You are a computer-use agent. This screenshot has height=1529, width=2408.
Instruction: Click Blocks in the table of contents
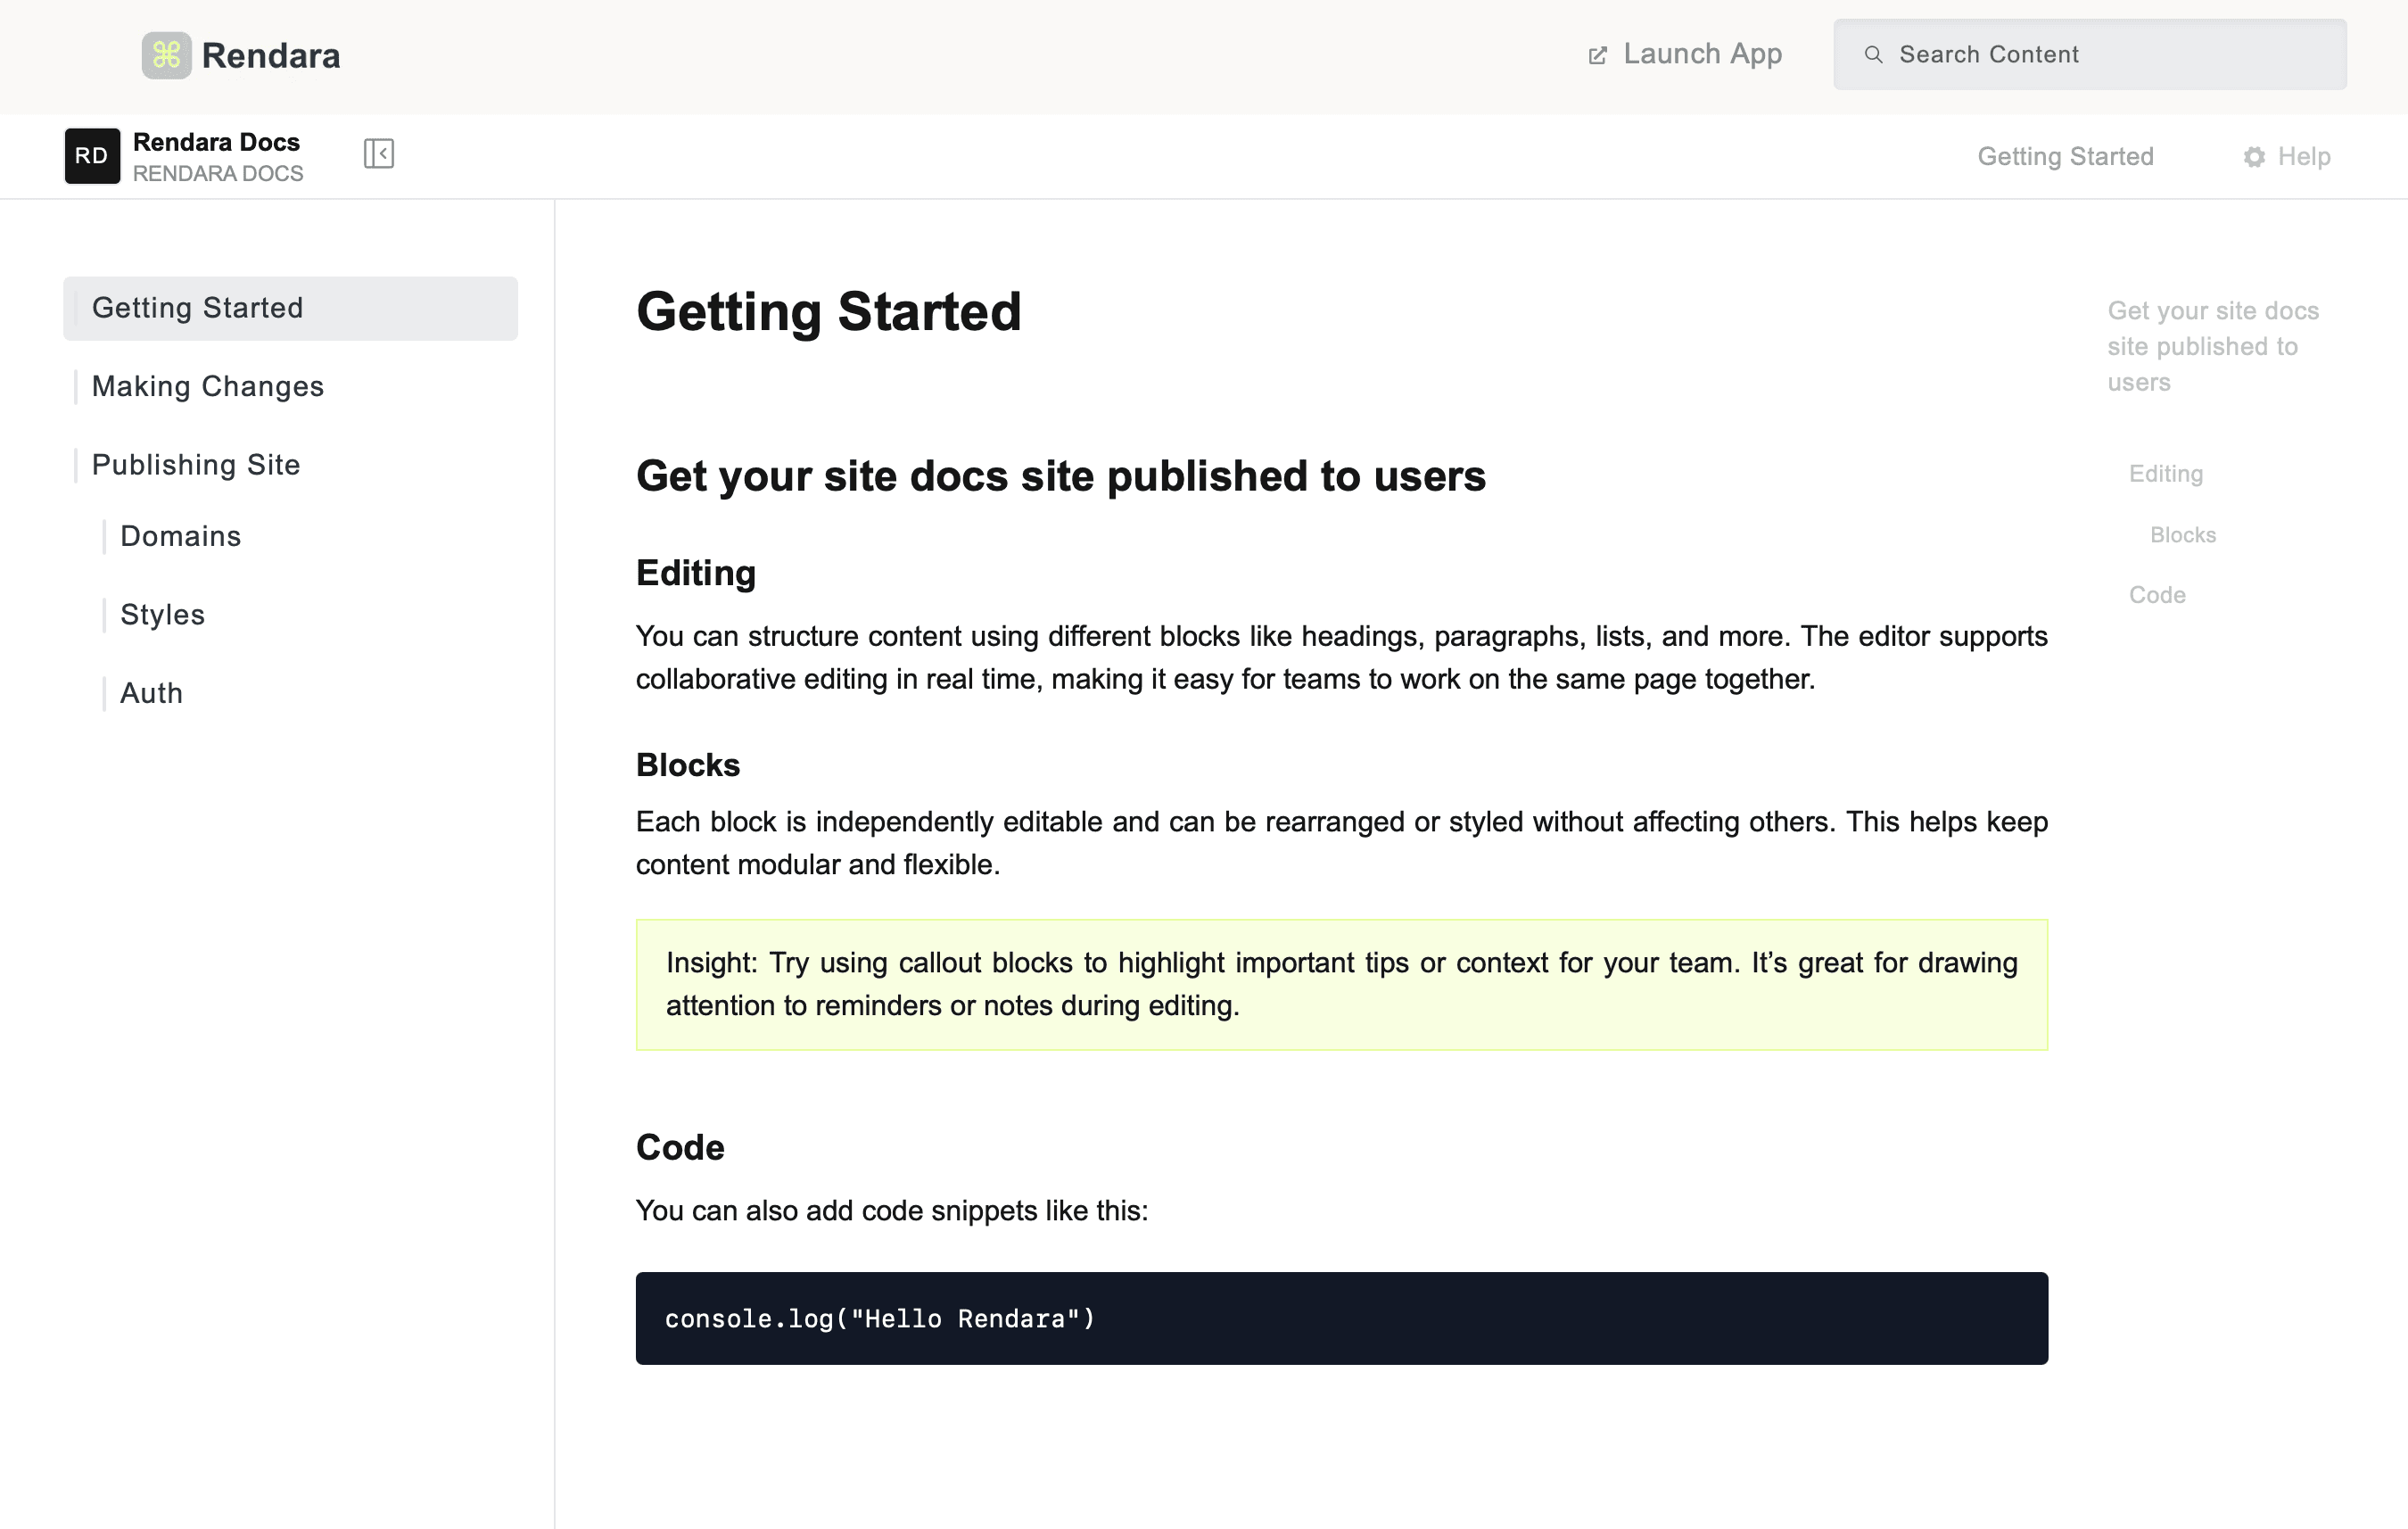point(2182,534)
